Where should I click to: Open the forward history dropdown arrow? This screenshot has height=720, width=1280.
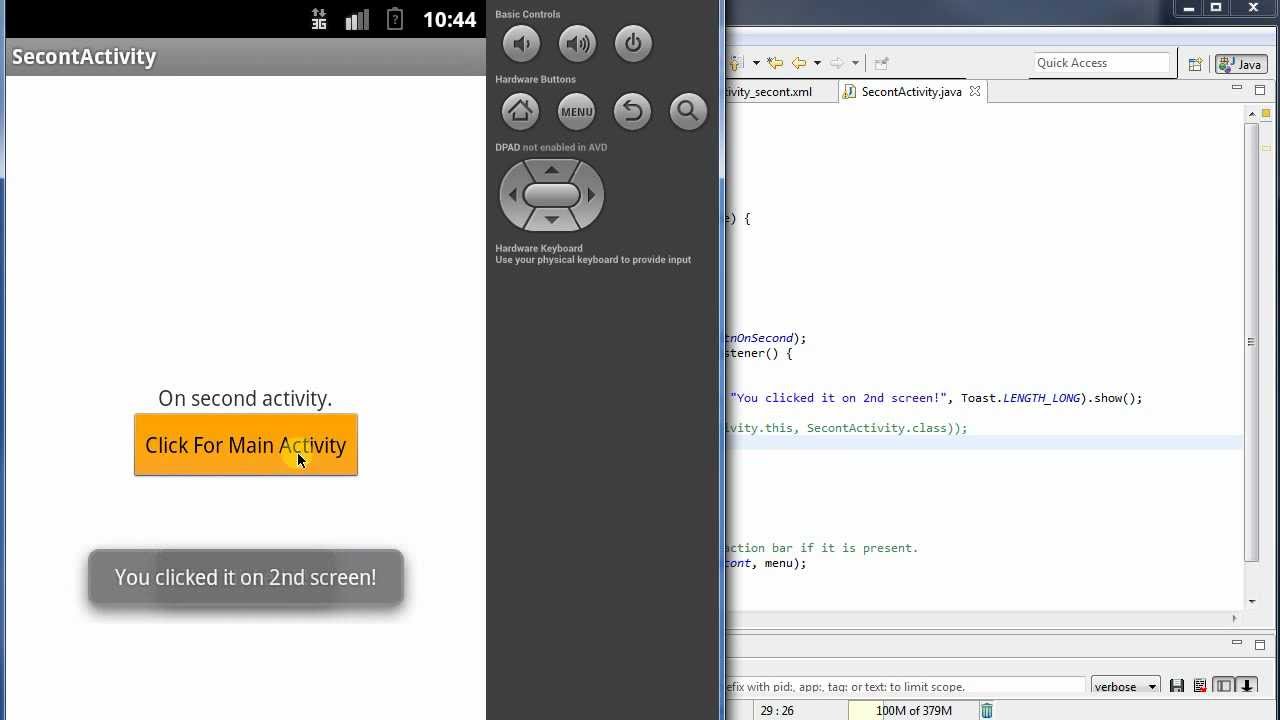(855, 63)
